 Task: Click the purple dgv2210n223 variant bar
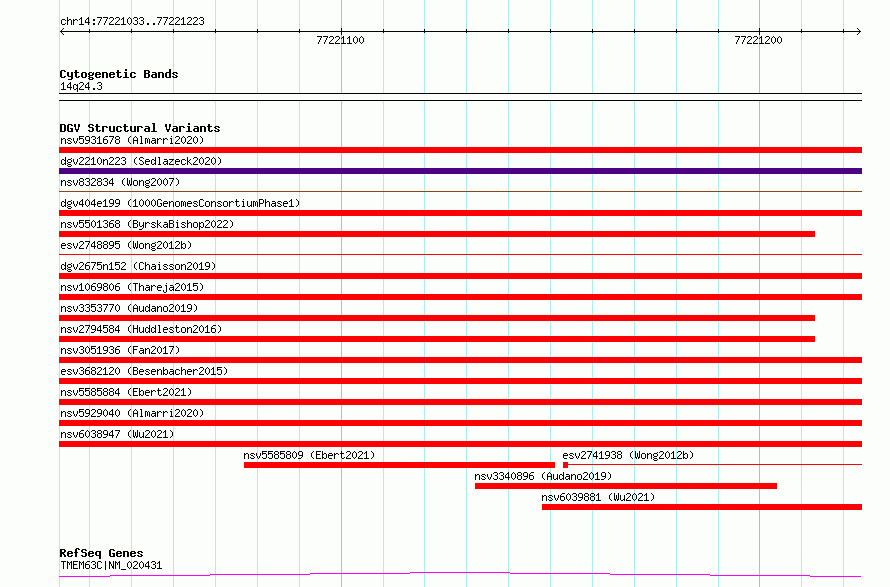[460, 171]
